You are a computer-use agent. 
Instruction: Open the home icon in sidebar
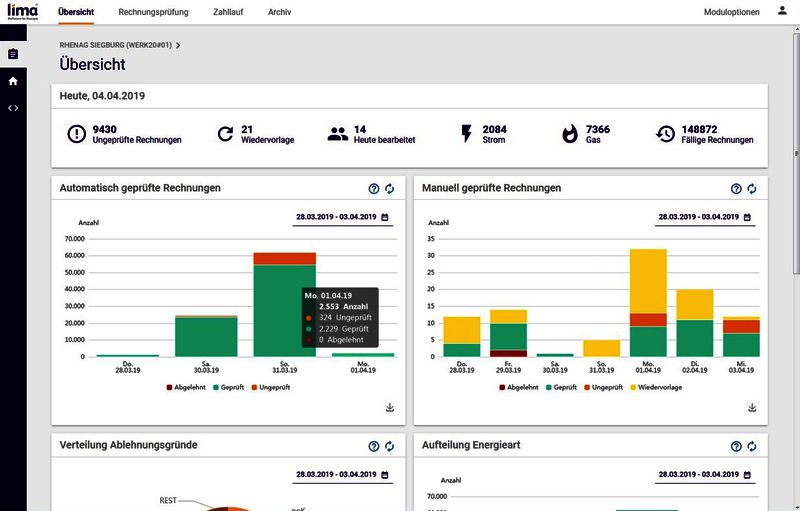pyautogui.click(x=13, y=81)
